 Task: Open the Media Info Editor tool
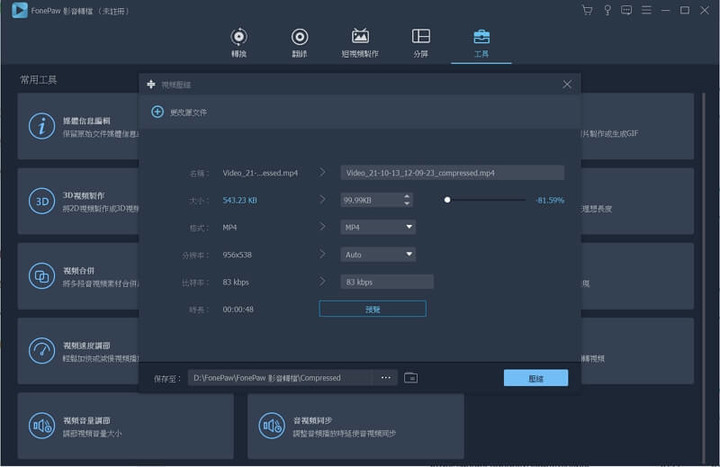(79, 126)
